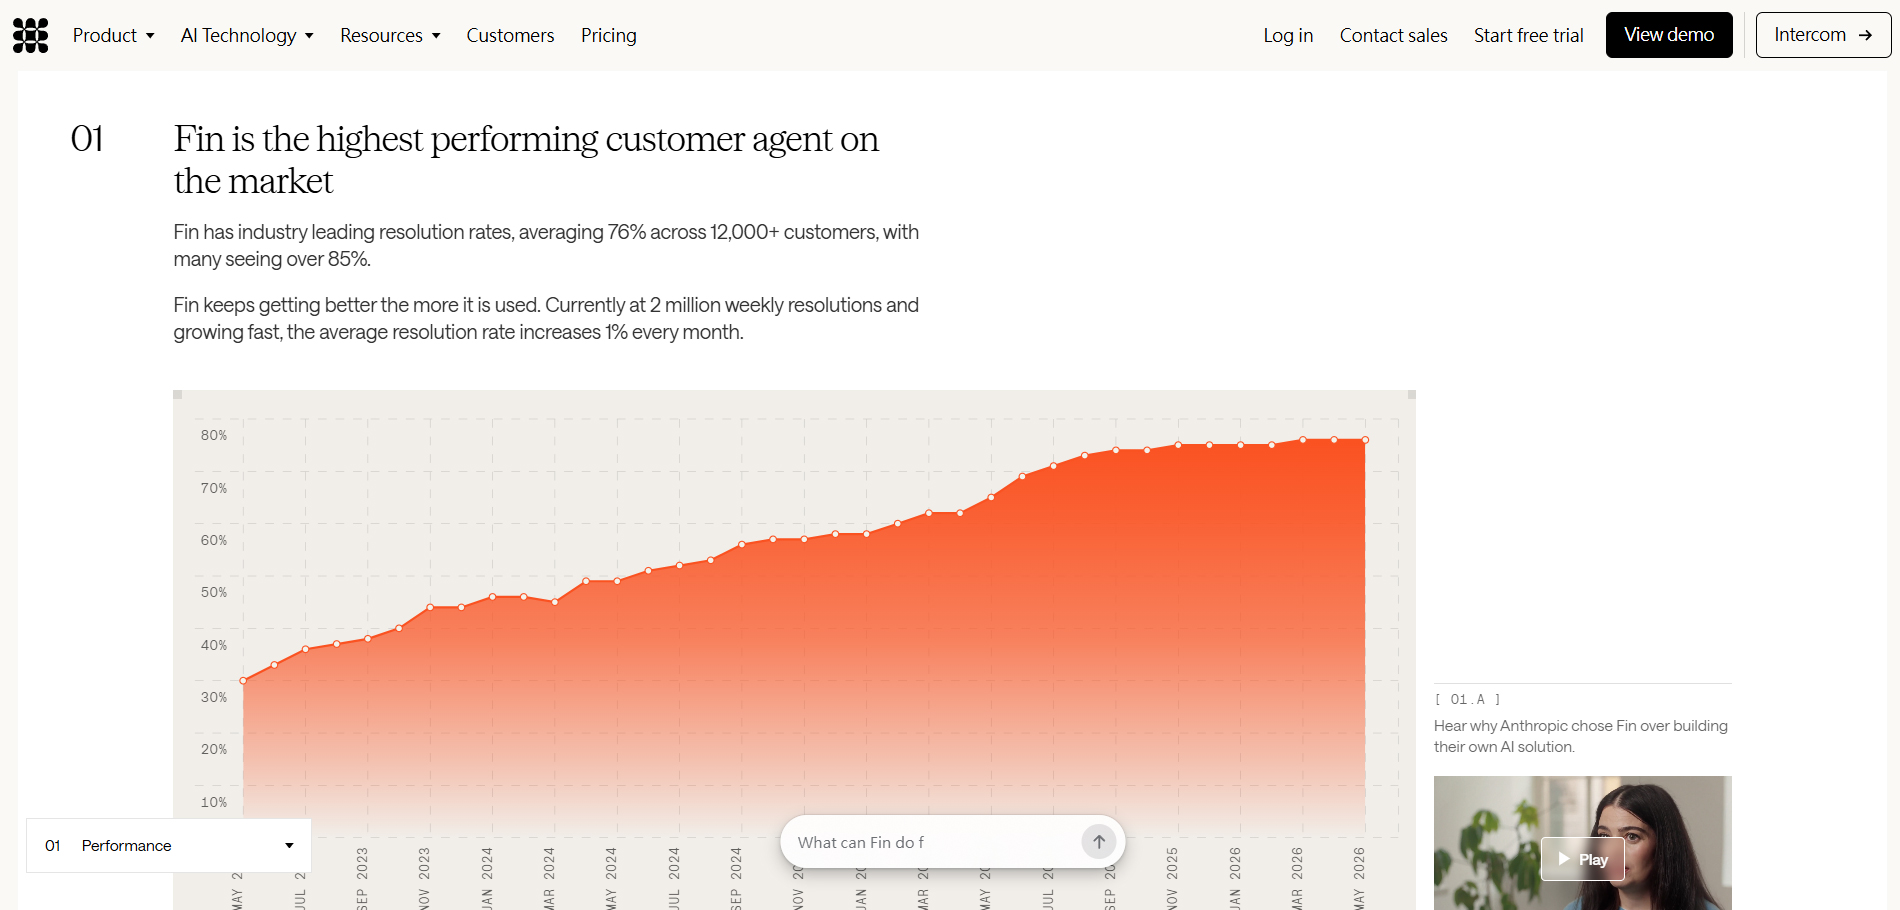Click the View demo button

(1669, 35)
